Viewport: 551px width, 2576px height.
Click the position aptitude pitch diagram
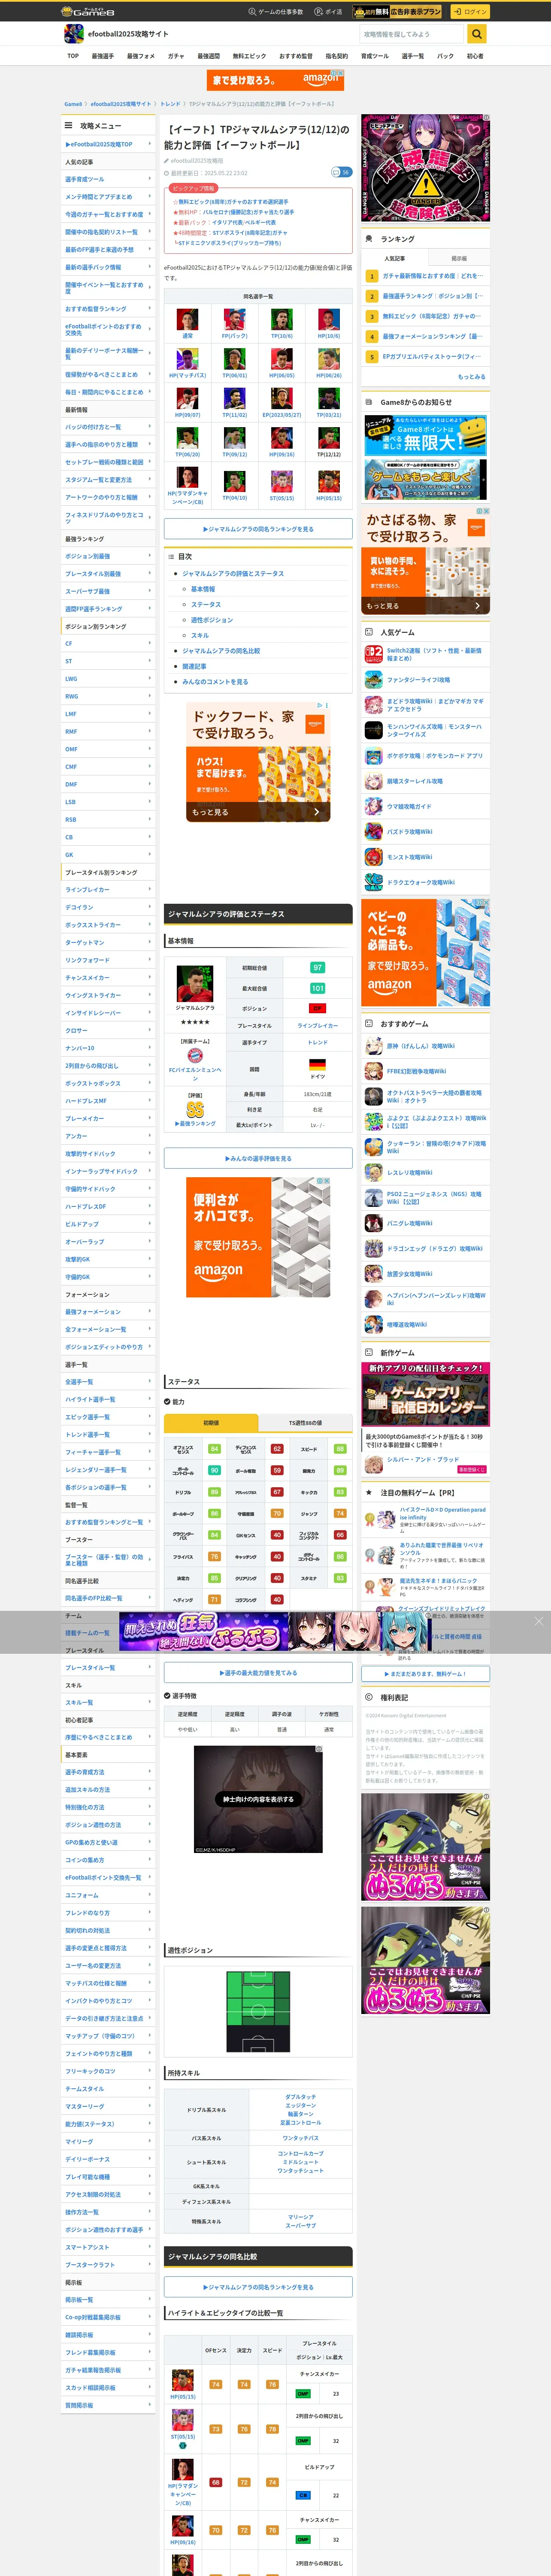(x=258, y=2012)
